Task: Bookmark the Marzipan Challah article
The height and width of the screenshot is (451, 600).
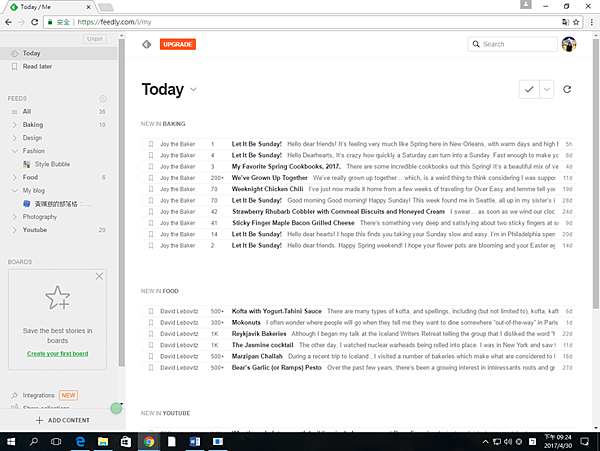Action: click(151, 357)
